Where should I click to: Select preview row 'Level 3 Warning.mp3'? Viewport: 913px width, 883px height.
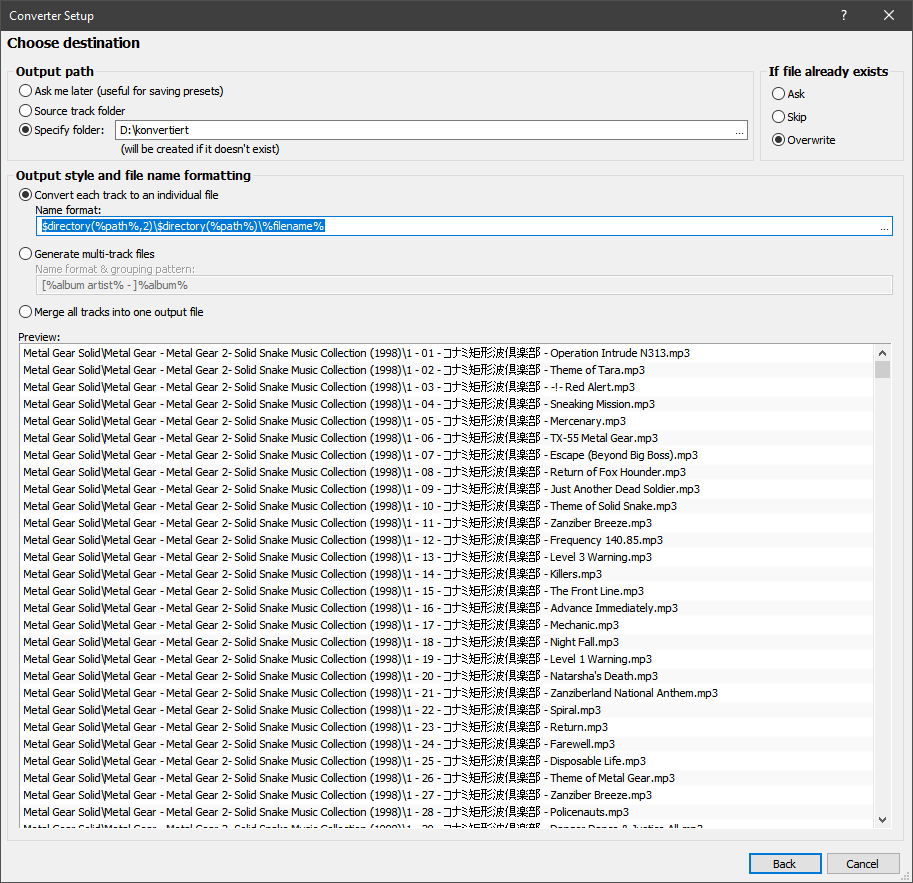tap(446, 557)
